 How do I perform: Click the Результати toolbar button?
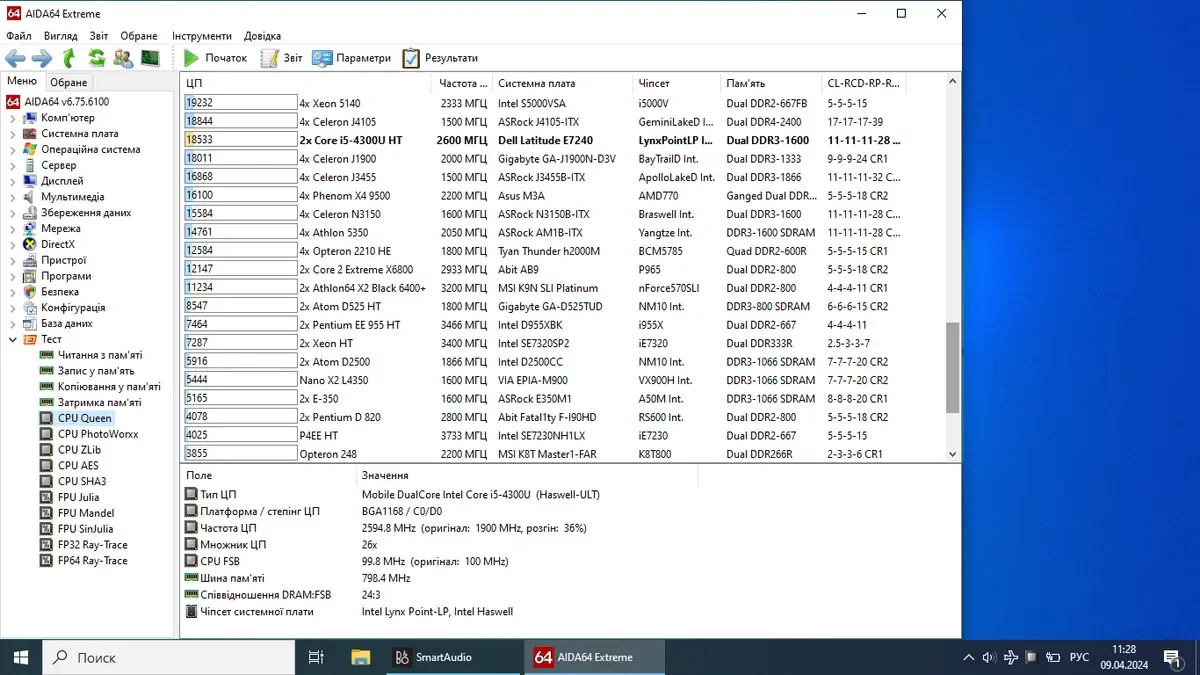(441, 58)
